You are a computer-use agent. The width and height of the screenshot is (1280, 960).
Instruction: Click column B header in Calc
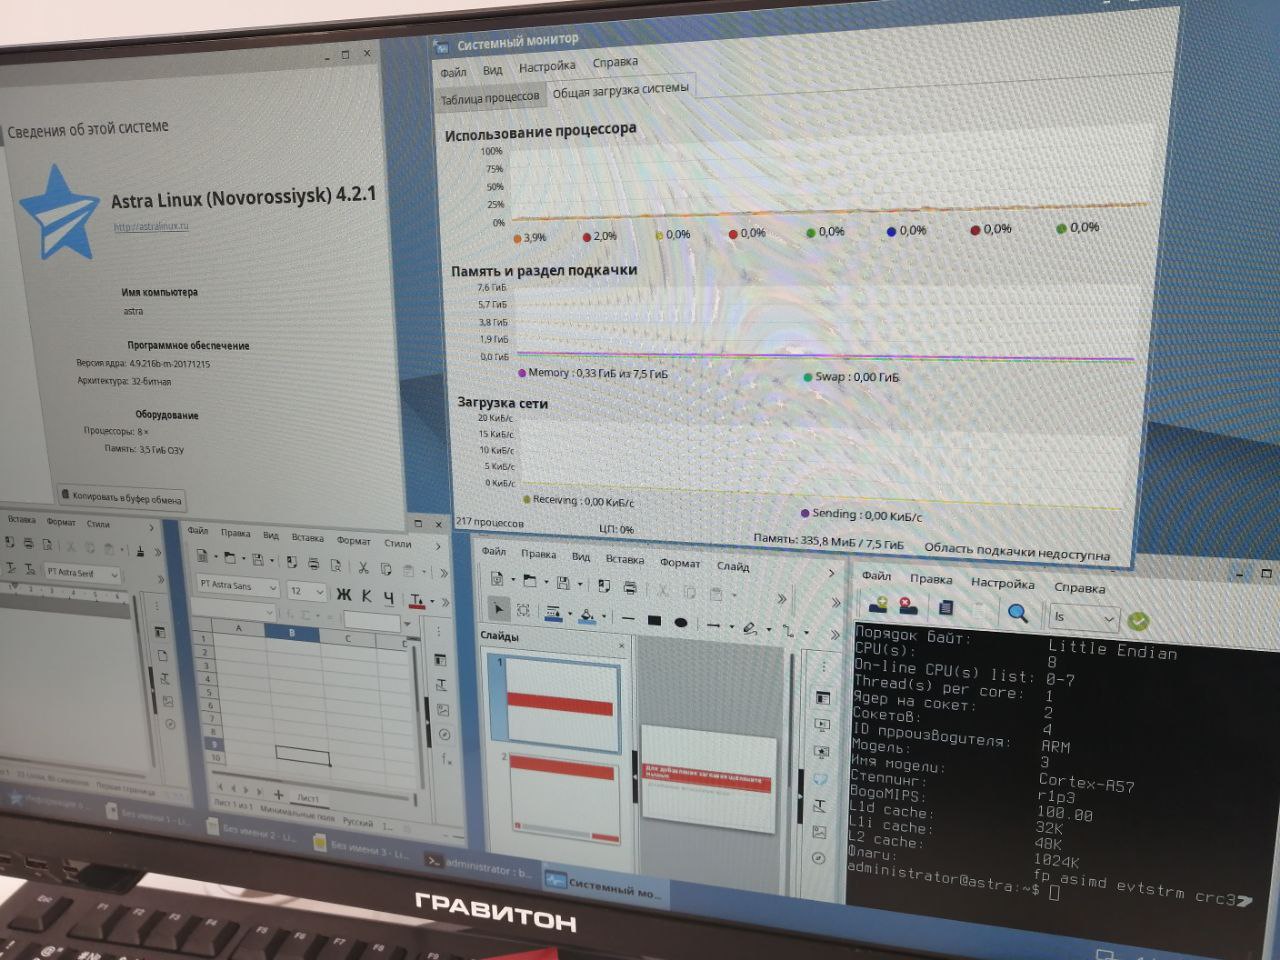(x=292, y=632)
